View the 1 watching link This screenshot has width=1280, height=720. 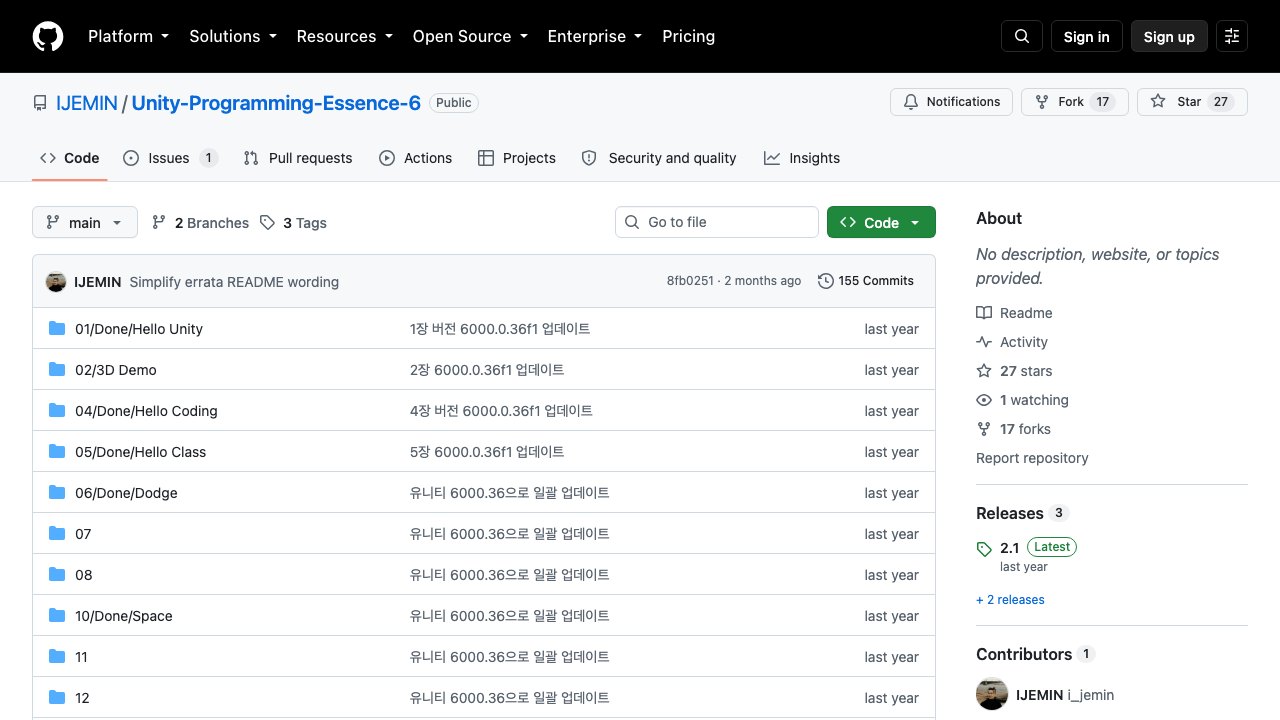click(x=1022, y=400)
